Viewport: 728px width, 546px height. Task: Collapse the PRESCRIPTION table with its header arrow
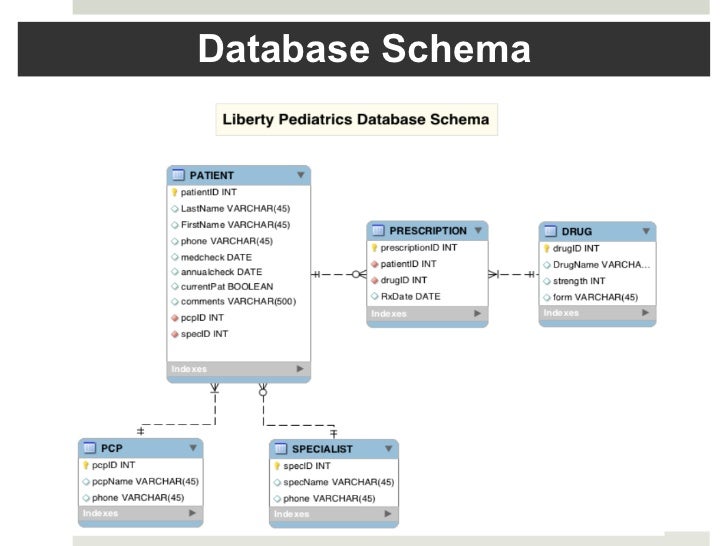click(x=478, y=230)
